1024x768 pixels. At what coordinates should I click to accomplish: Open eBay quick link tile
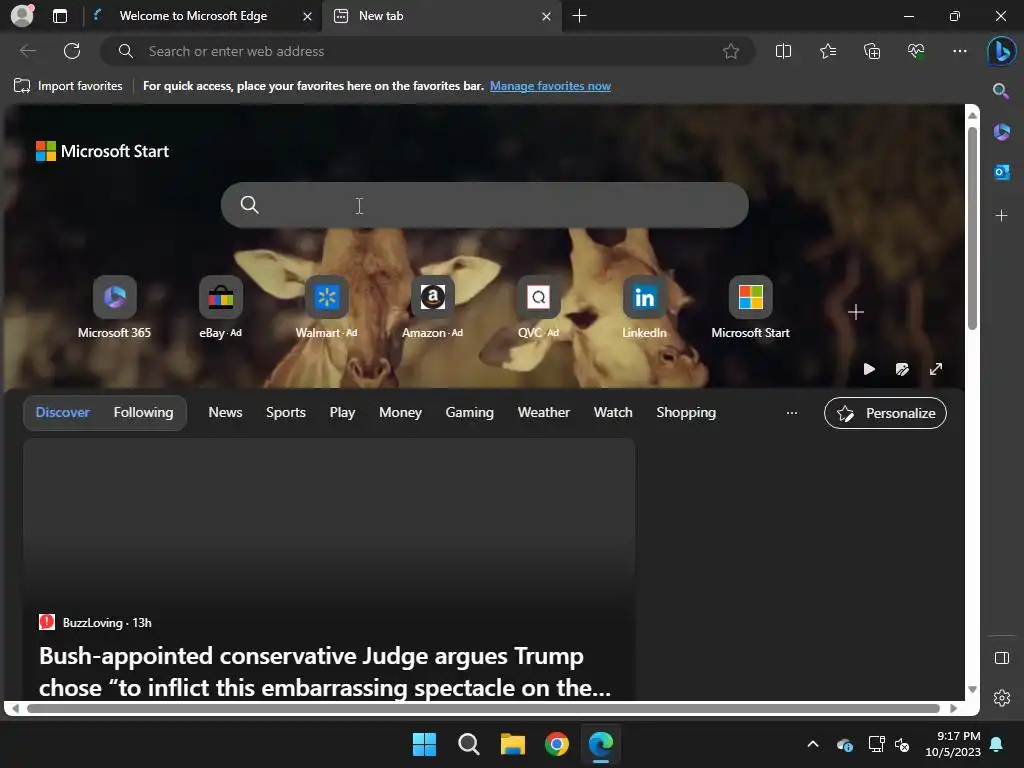pyautogui.click(x=221, y=308)
